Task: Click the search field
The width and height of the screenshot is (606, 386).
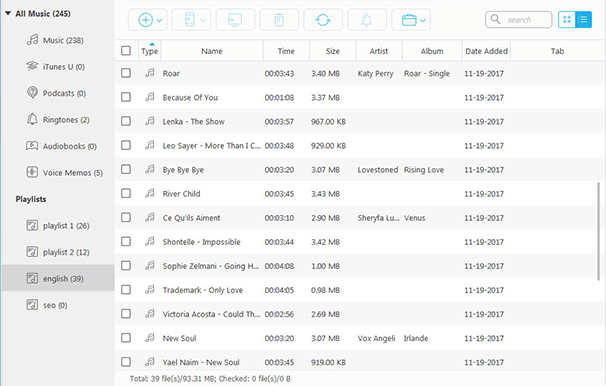Action: tap(519, 20)
